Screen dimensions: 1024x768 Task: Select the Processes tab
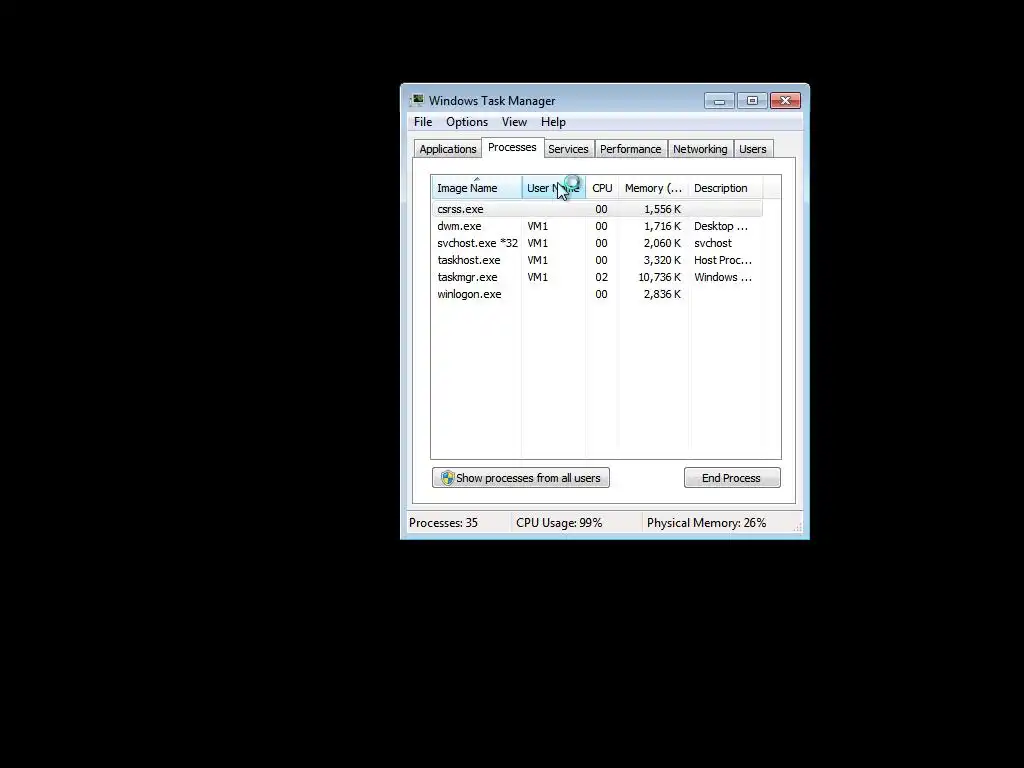click(x=512, y=148)
